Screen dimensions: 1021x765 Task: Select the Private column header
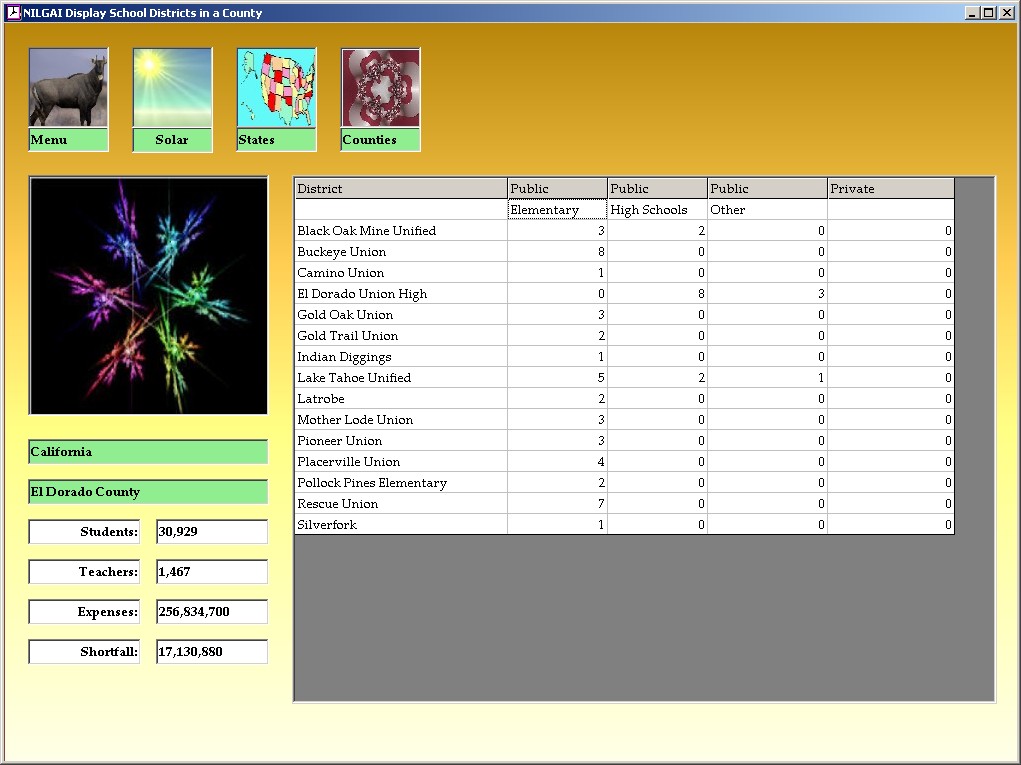890,189
